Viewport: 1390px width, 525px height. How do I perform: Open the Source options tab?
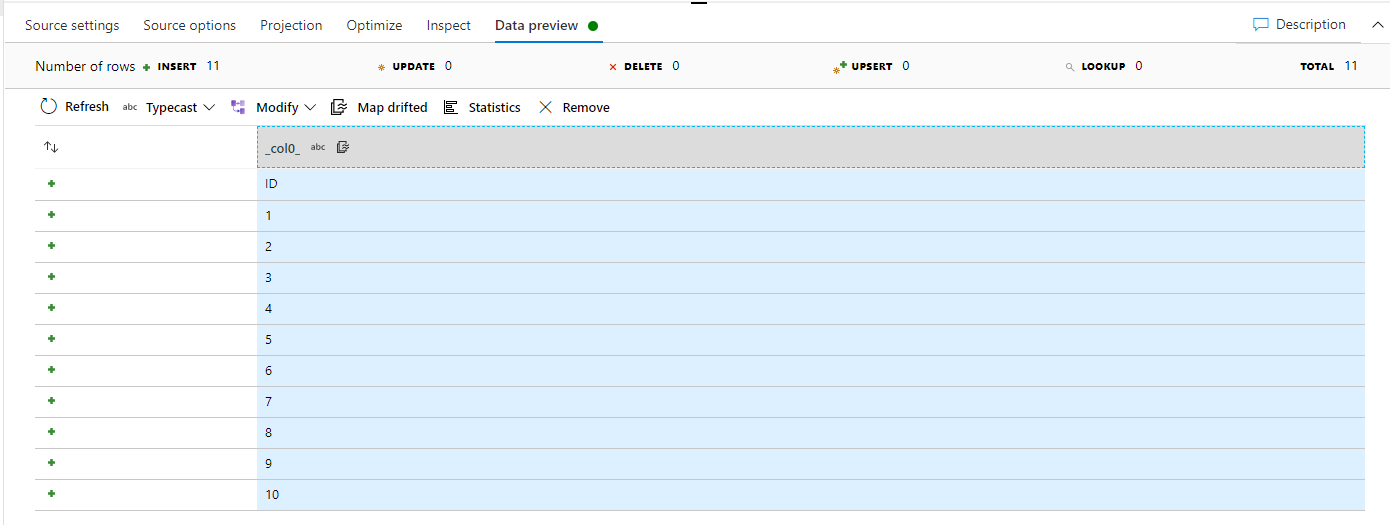(189, 25)
